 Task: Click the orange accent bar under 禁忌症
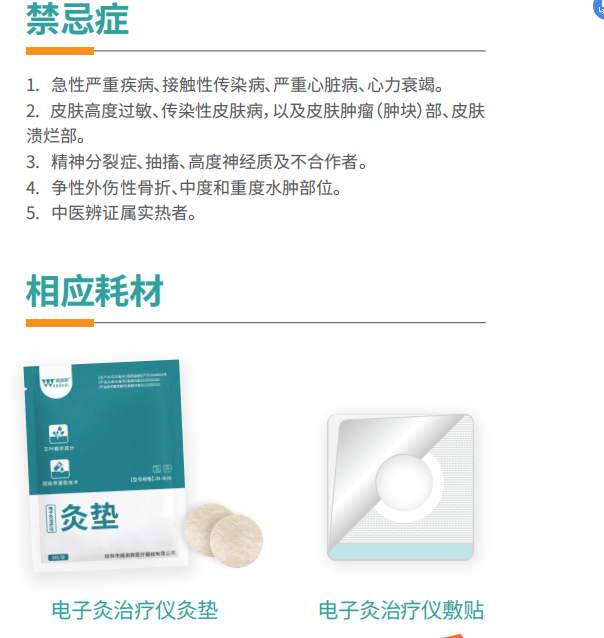pos(60,51)
